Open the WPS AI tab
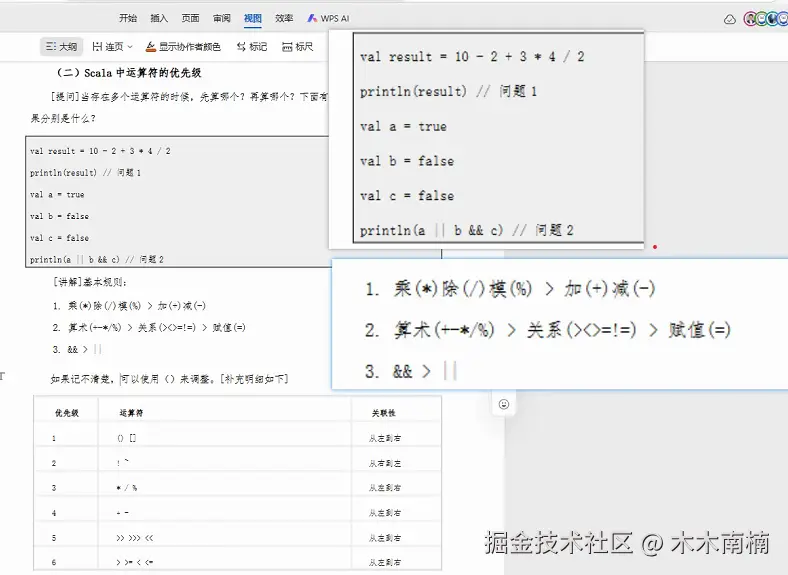This screenshot has height=575, width=788. pos(328,18)
